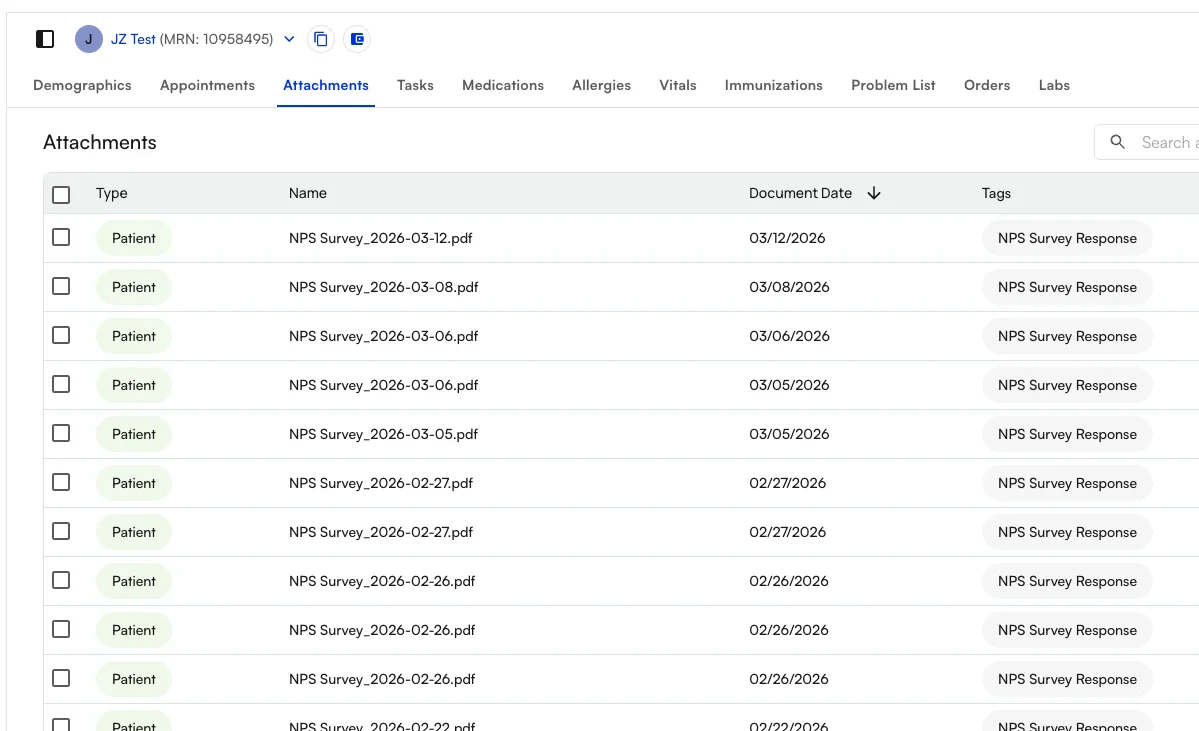The height and width of the screenshot is (731, 1199).
Task: Sort by the Document Date column header
Action: click(x=800, y=193)
